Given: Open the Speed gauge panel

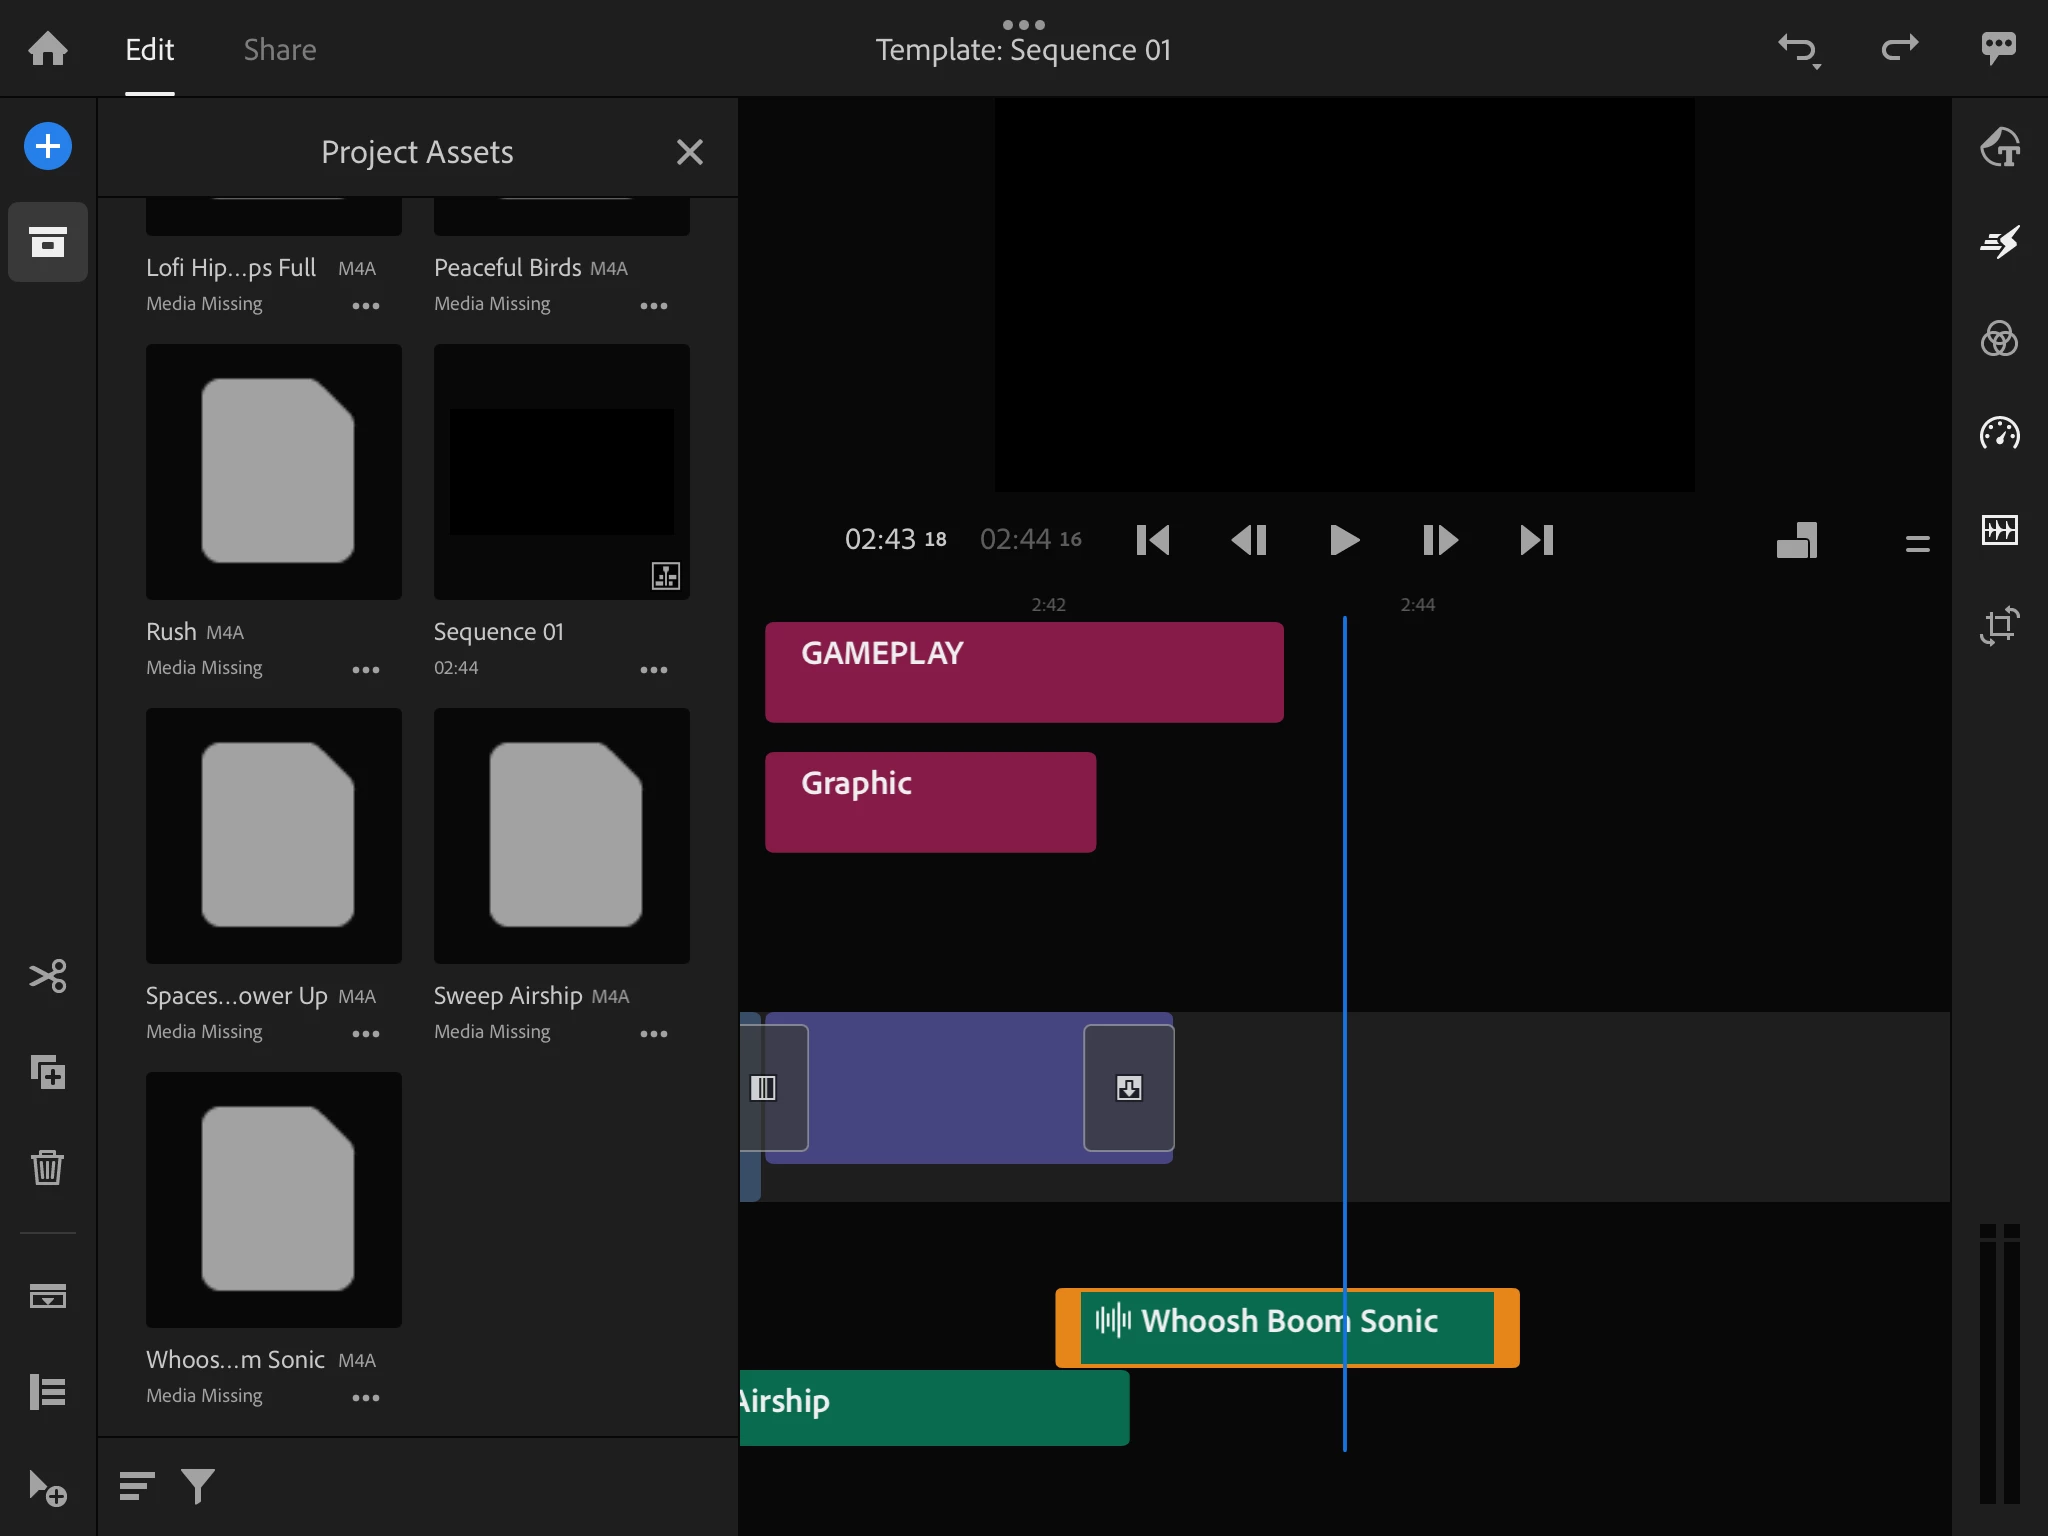Looking at the screenshot, I should coord(2000,433).
